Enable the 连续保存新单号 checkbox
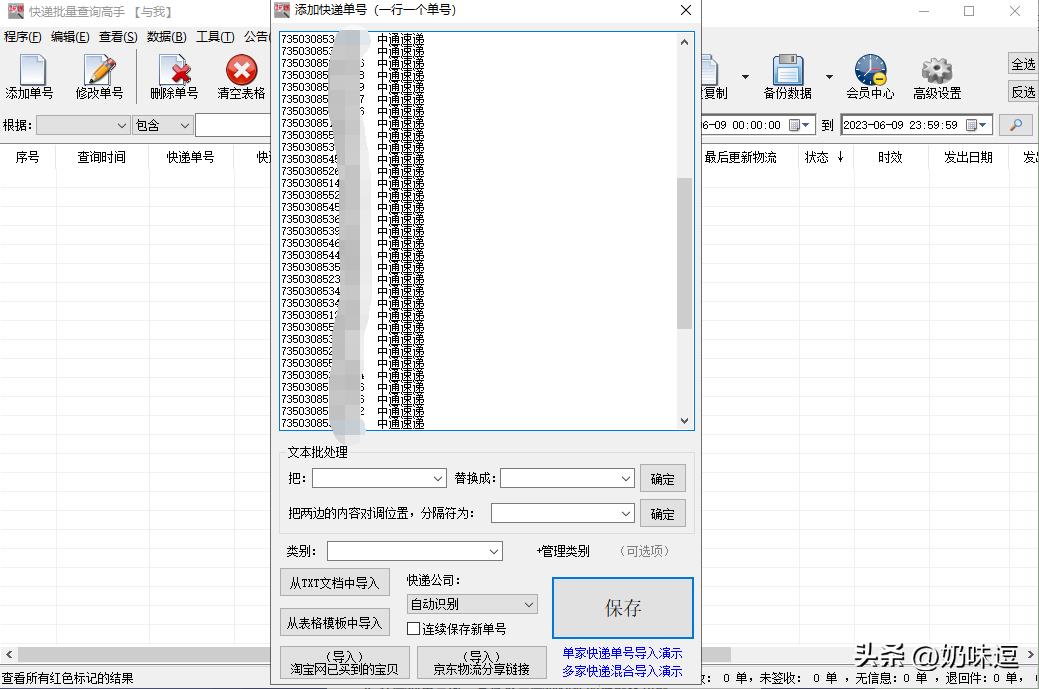This screenshot has height=689, width=1039. [413, 627]
